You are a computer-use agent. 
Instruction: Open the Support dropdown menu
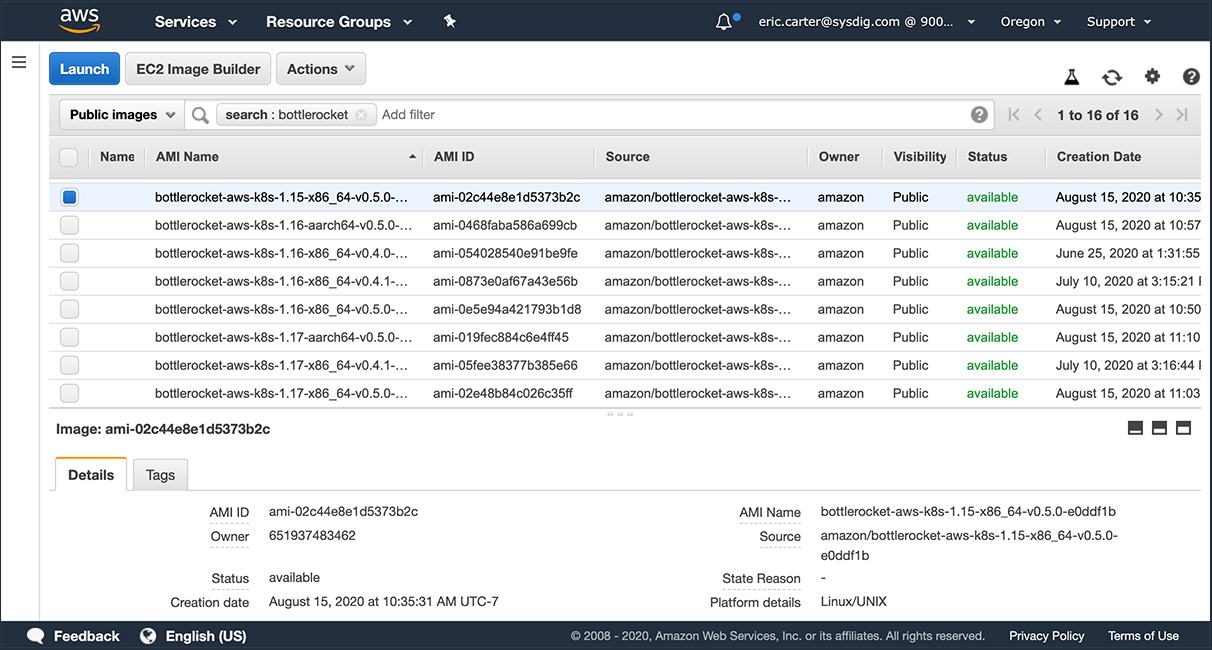(1119, 21)
